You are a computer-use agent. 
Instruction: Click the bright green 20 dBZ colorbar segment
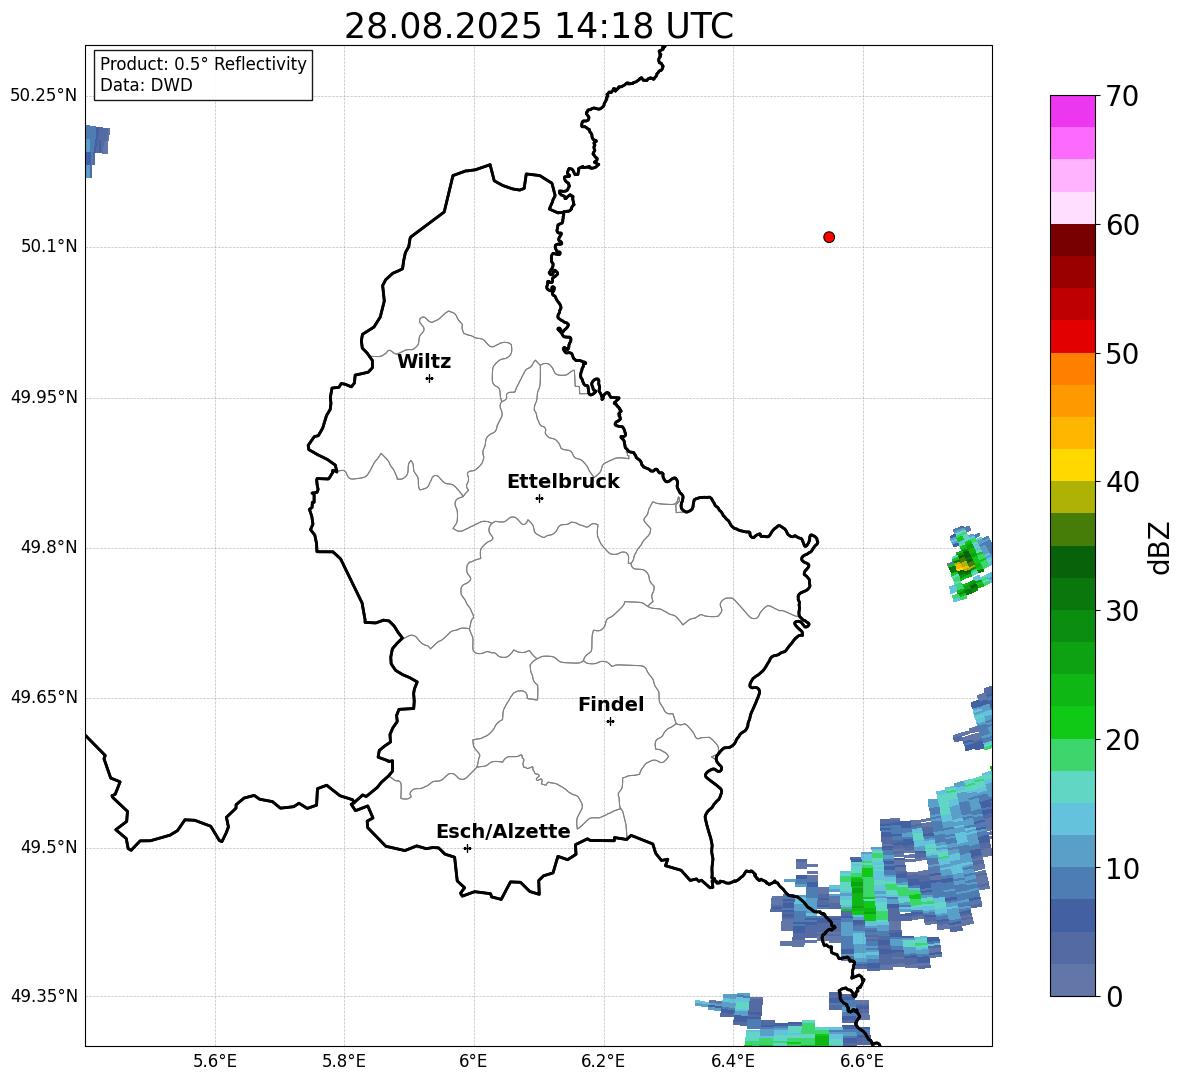(1072, 722)
